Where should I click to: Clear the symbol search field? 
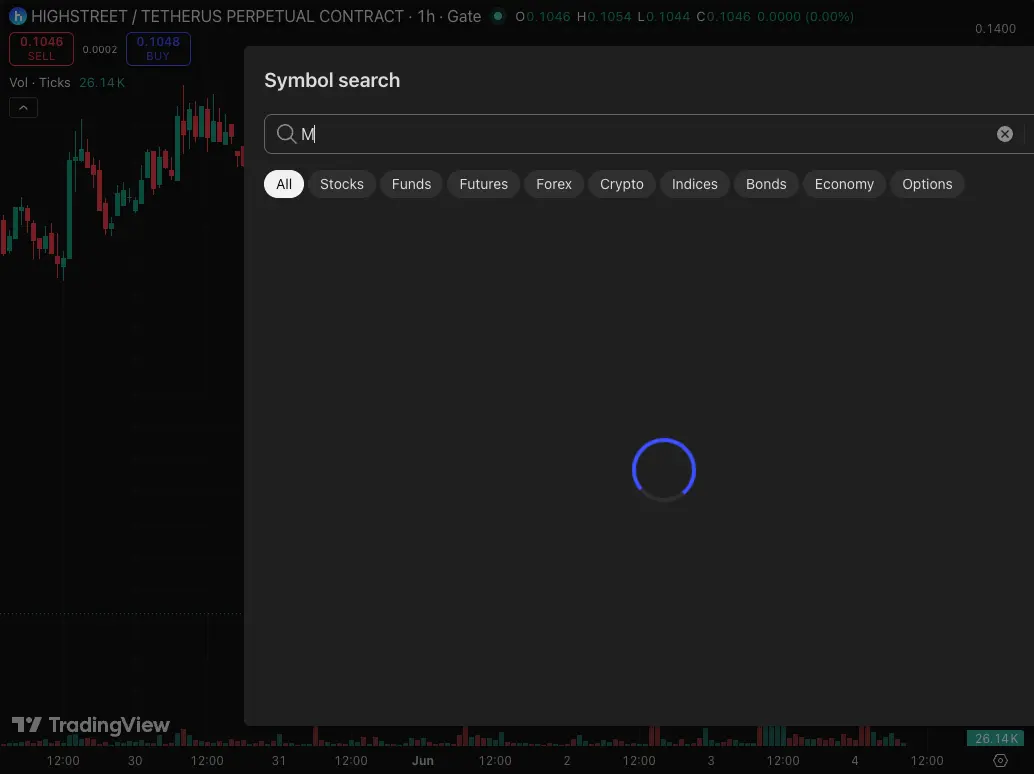[x=1004, y=134]
